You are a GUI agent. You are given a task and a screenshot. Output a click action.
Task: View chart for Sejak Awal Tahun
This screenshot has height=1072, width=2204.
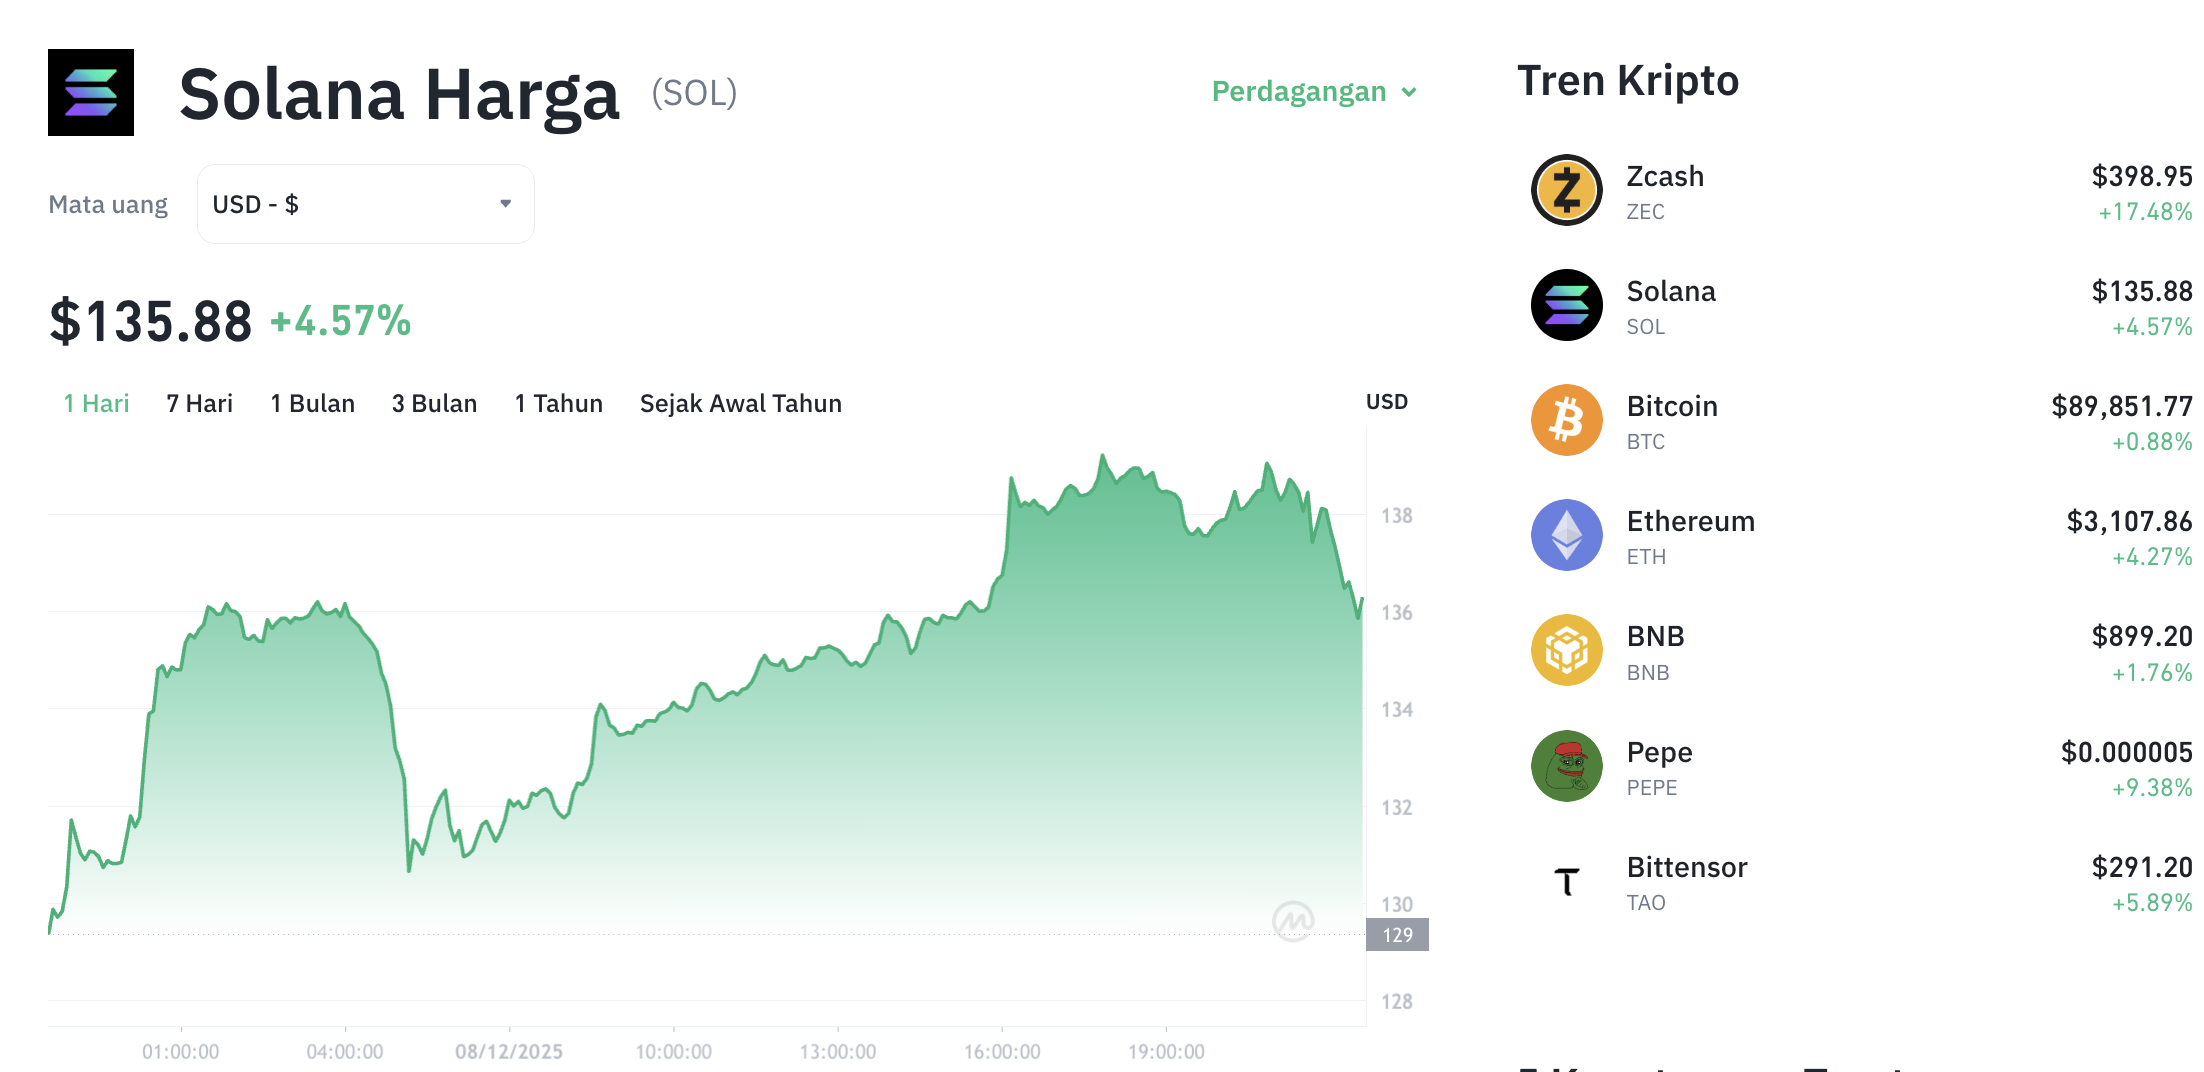coord(740,403)
